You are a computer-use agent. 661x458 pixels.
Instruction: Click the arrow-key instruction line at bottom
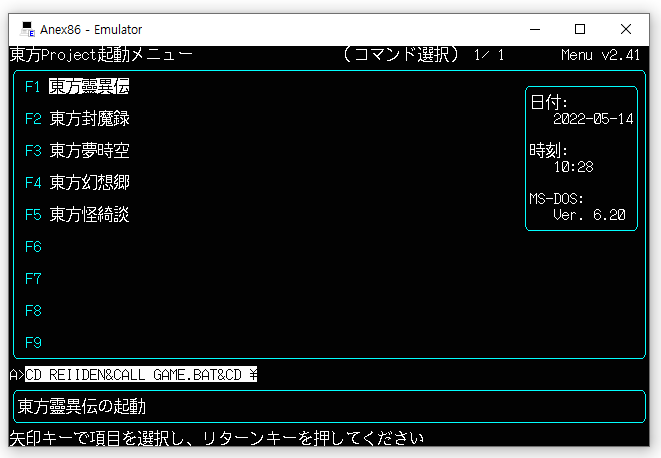coord(217,438)
